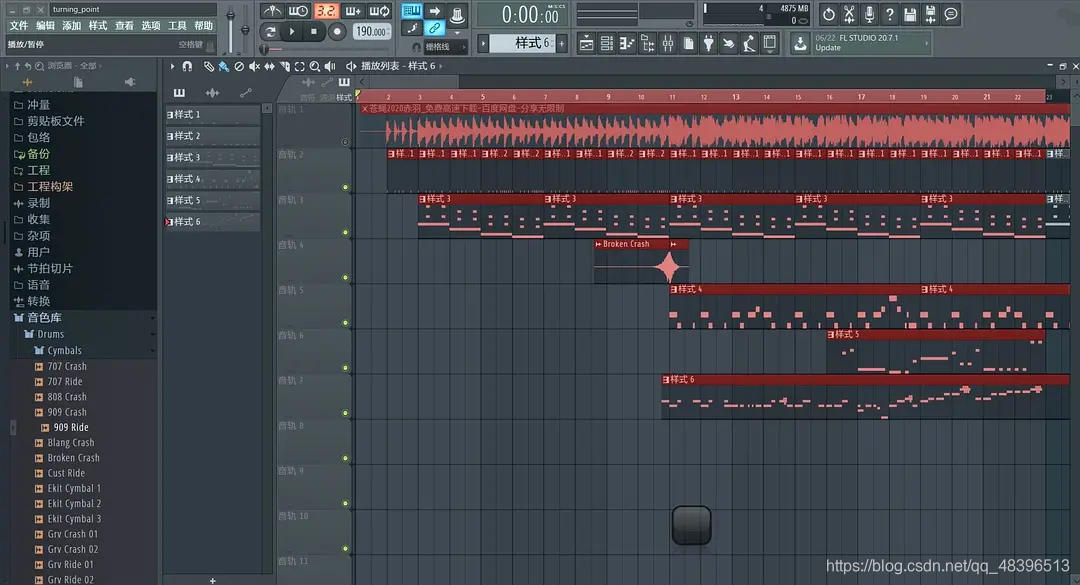Switch pattern/song mode button
Image resolution: width=1080 pixels, height=585 pixels.
[270, 32]
